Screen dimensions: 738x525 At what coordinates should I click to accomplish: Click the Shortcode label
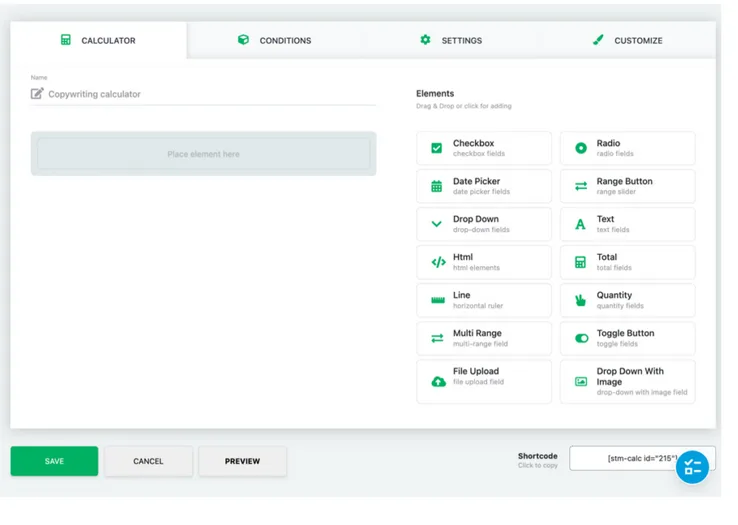tap(537, 456)
